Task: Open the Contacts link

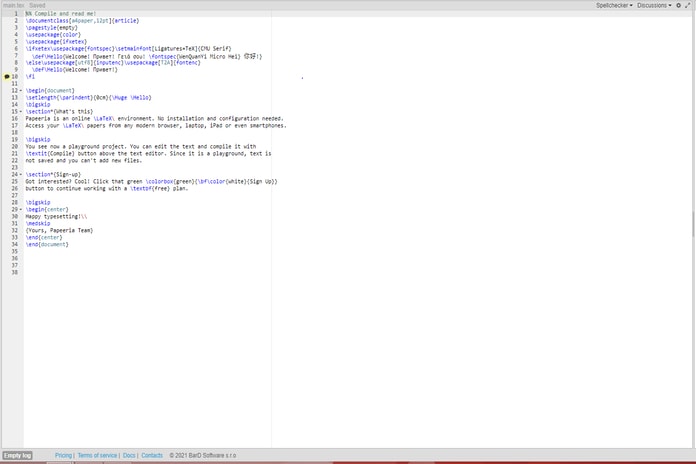Action: pos(152,455)
